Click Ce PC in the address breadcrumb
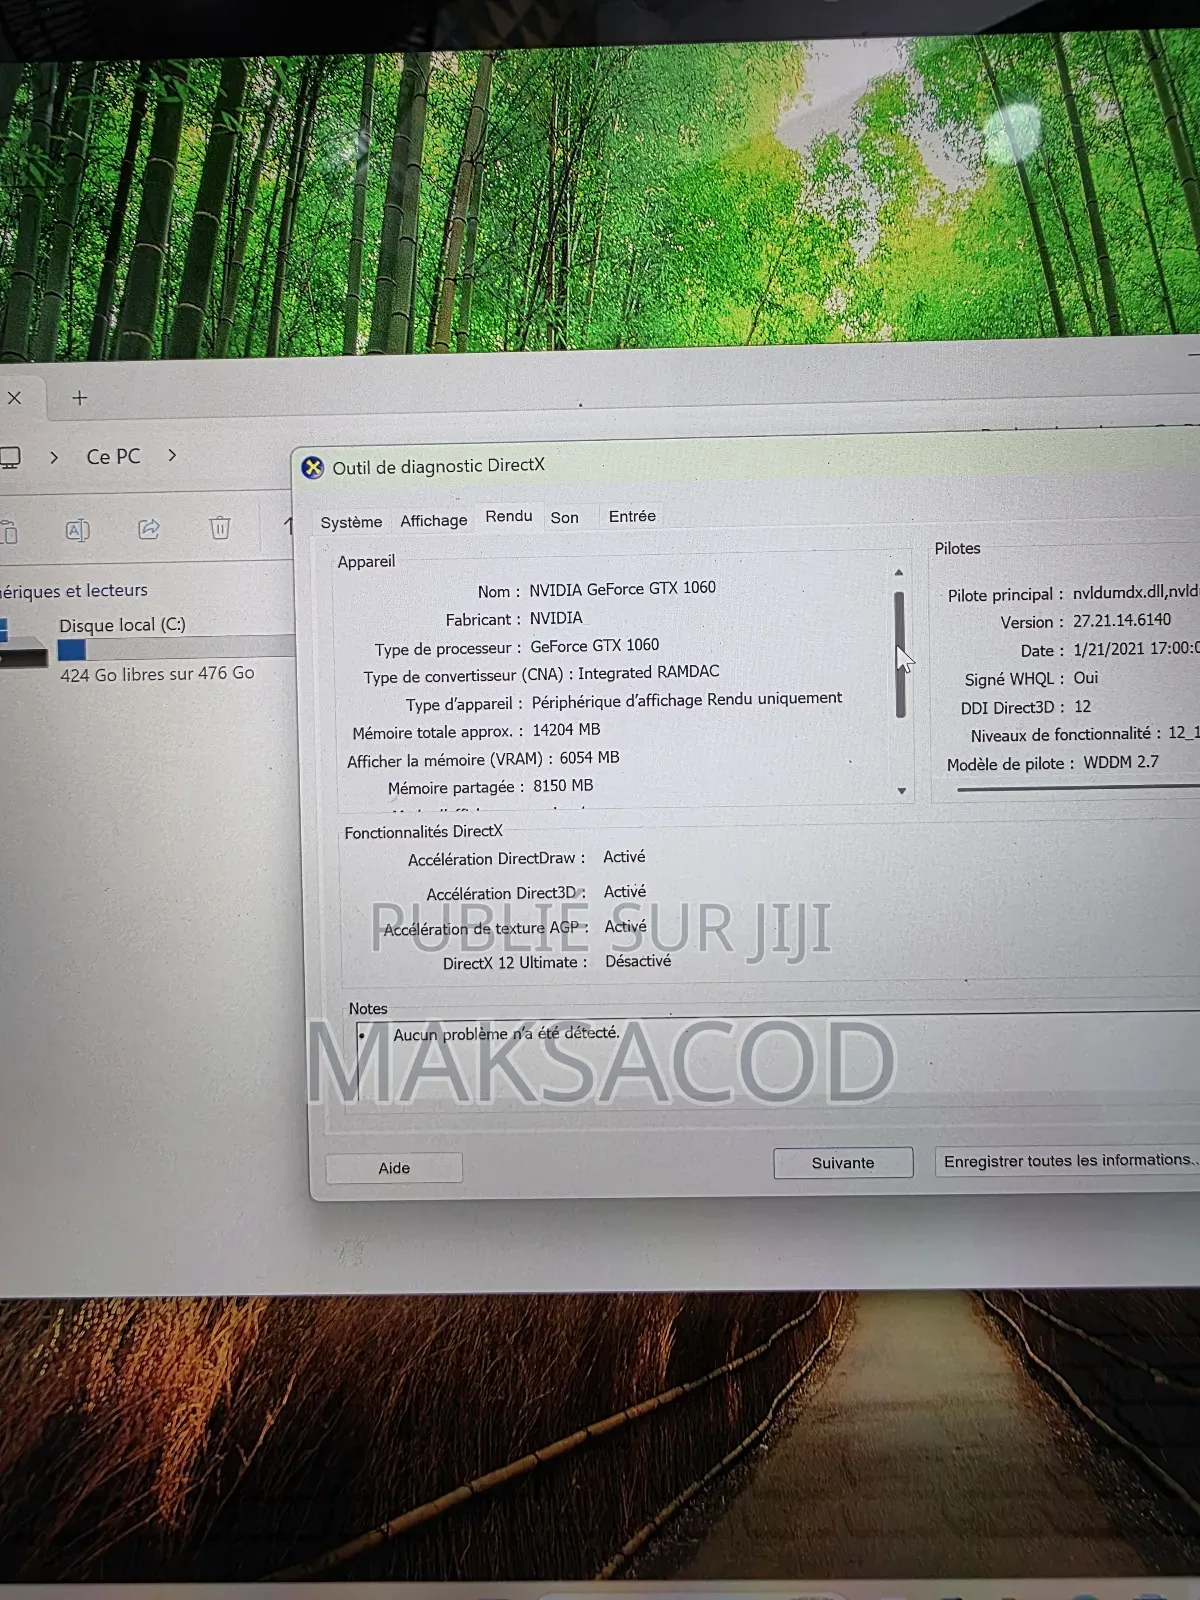Viewport: 1200px width, 1600px height. pos(113,456)
